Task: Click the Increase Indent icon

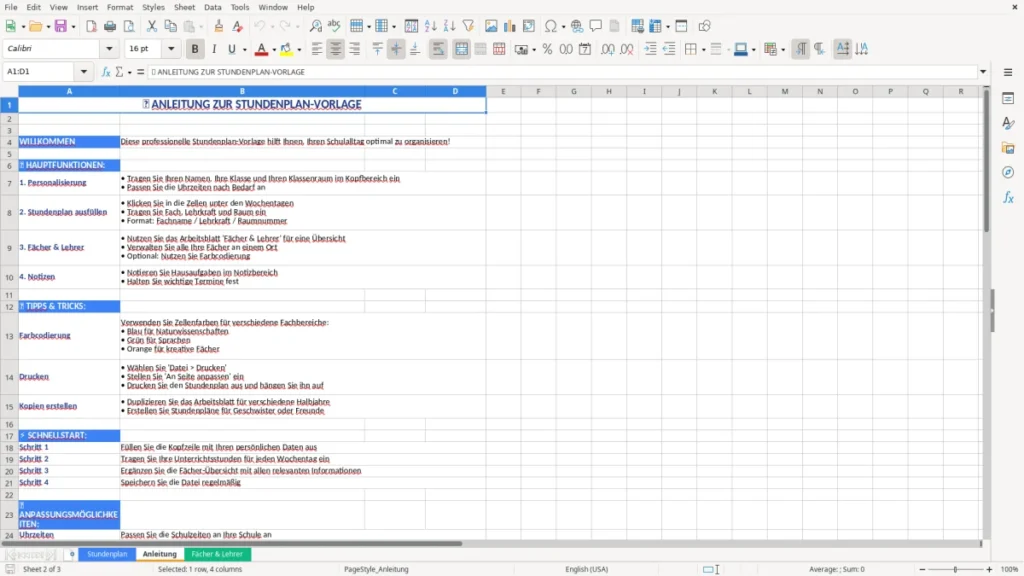Action: [650, 49]
